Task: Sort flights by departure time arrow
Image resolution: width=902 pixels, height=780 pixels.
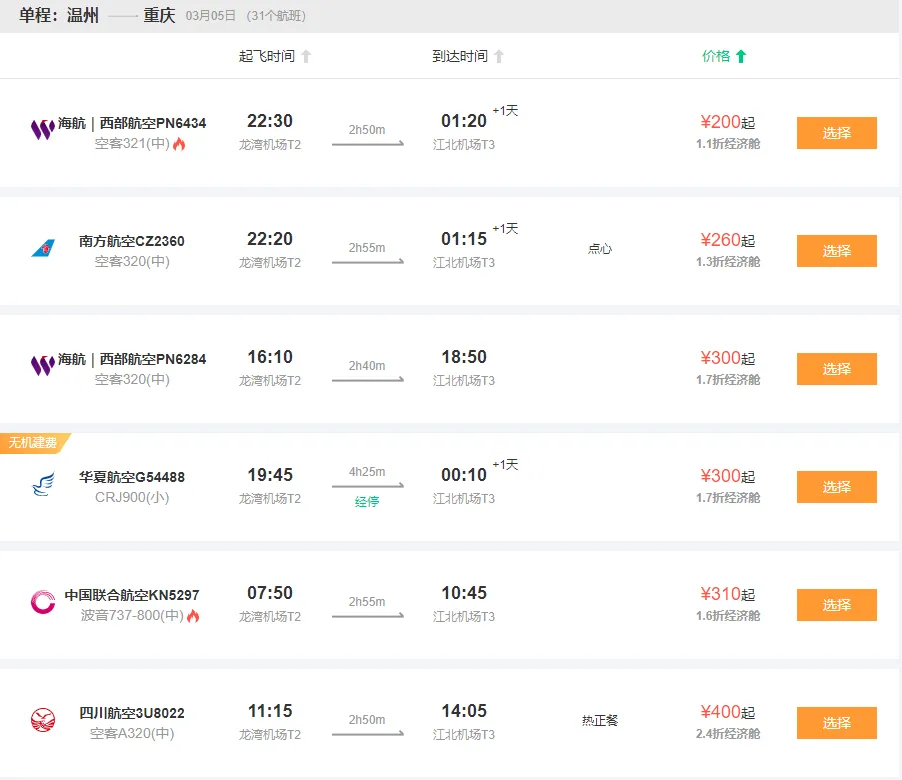Action: pos(306,57)
